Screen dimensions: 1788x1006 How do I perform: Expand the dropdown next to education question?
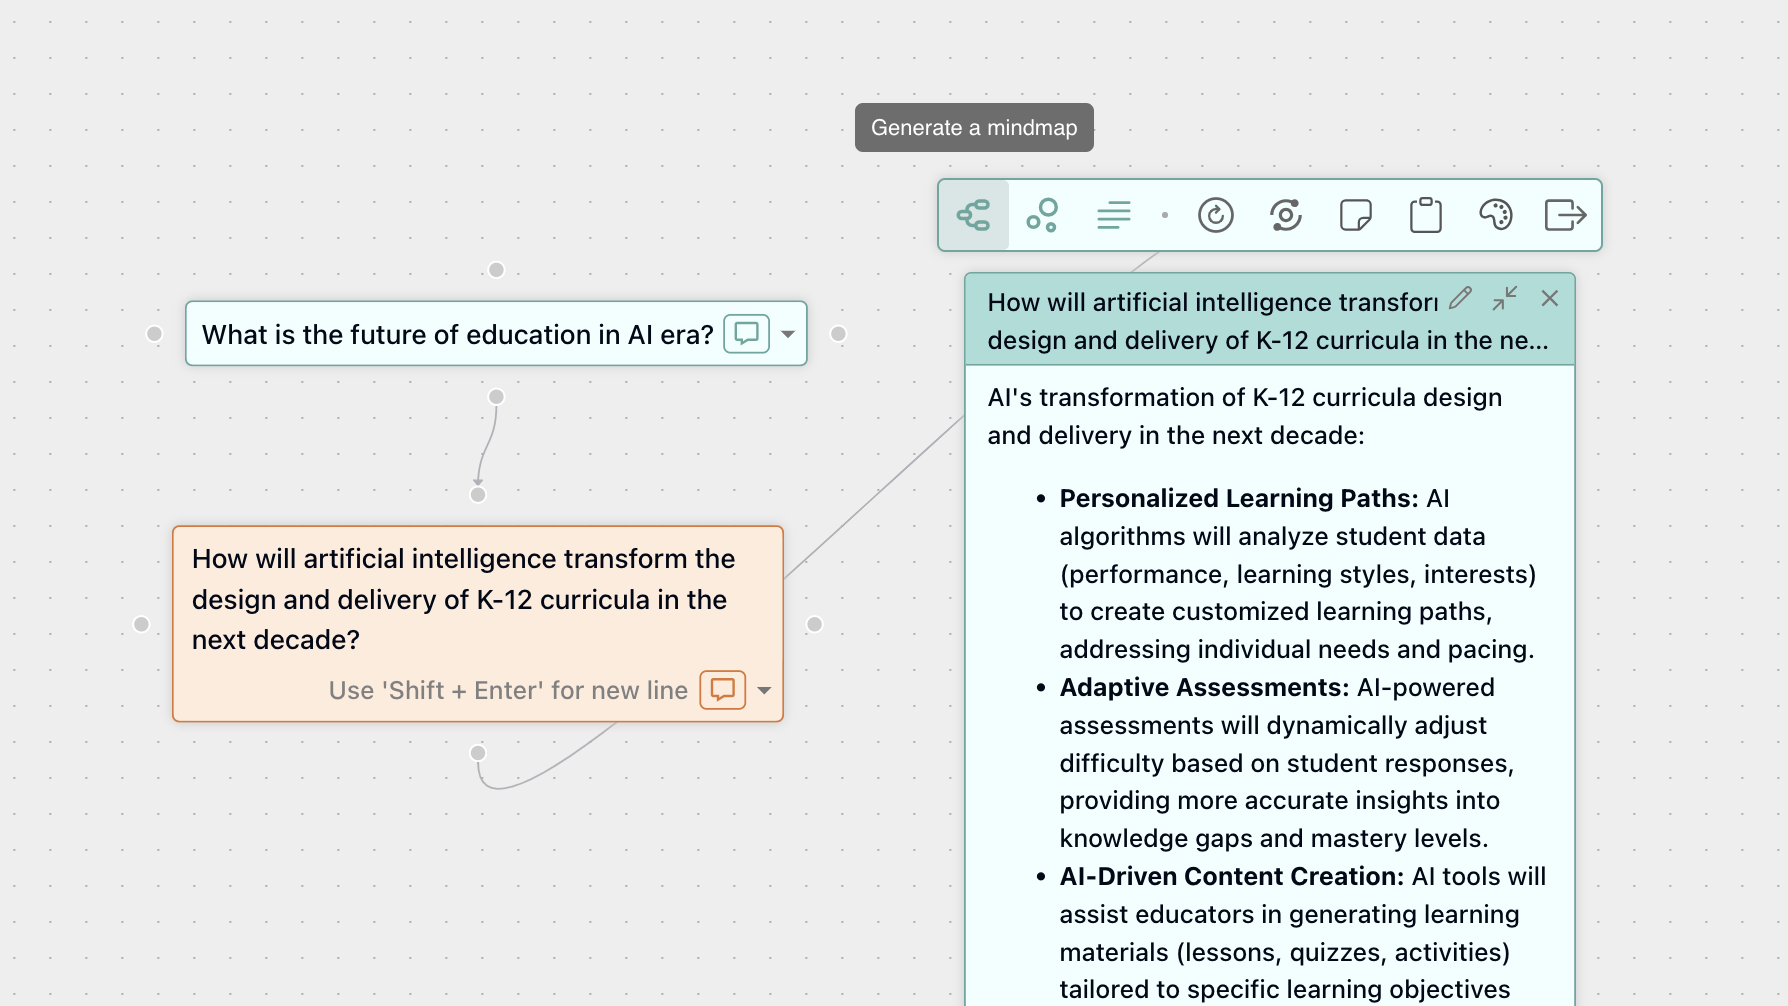point(786,334)
